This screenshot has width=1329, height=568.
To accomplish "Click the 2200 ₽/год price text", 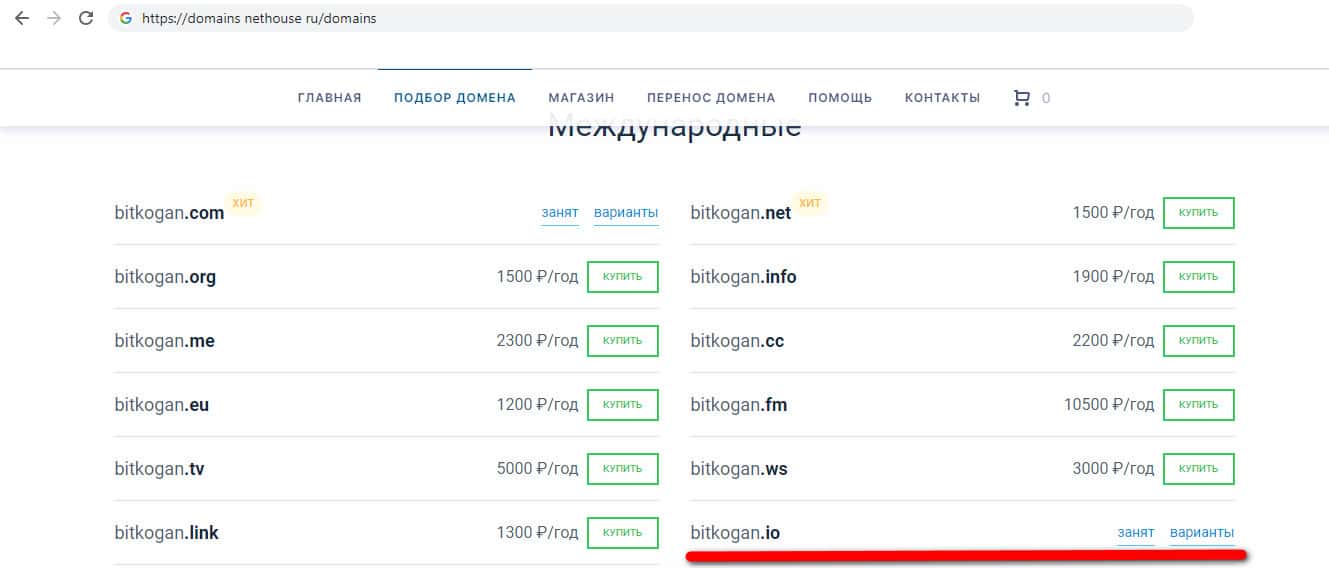I will pos(1113,341).
